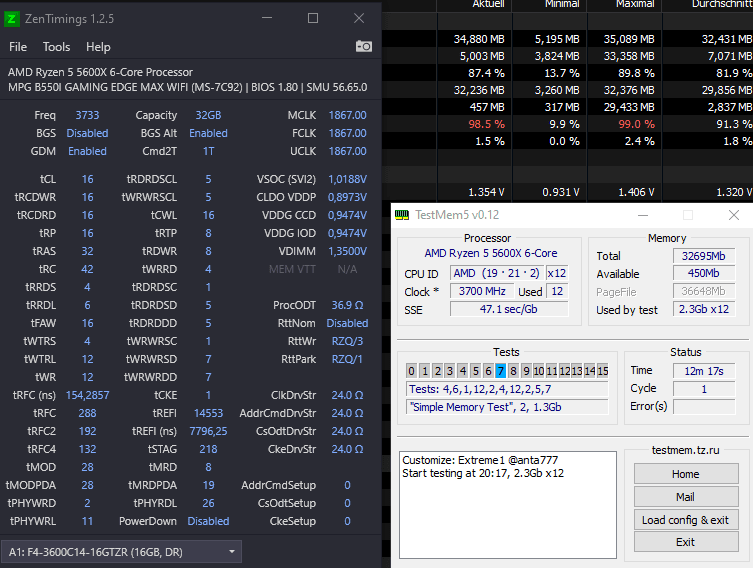The image size is (753, 568).
Task: Open the Tools menu in ZenTimings
Action: [56, 47]
